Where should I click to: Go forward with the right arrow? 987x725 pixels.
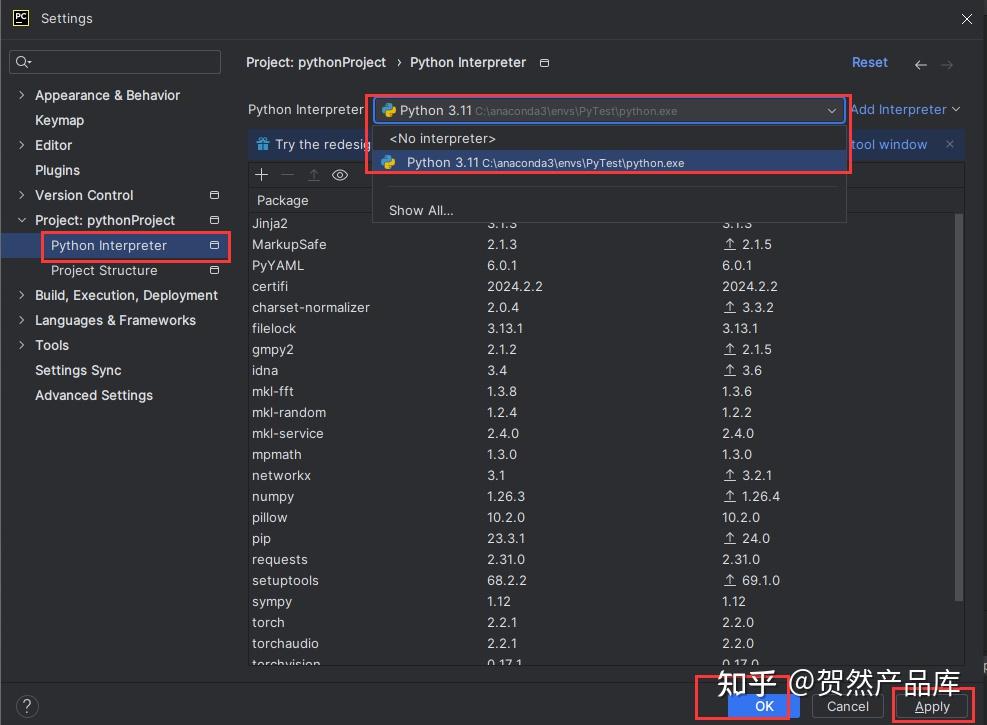pyautogui.click(x=947, y=64)
